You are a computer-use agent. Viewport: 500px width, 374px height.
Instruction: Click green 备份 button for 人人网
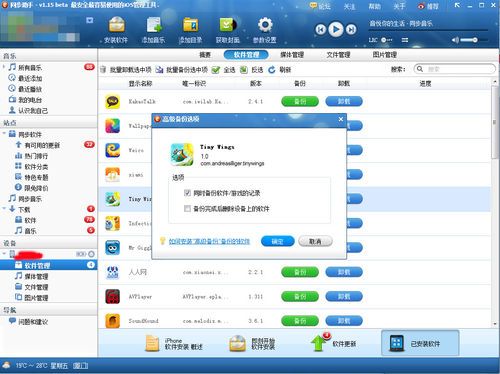click(300, 272)
